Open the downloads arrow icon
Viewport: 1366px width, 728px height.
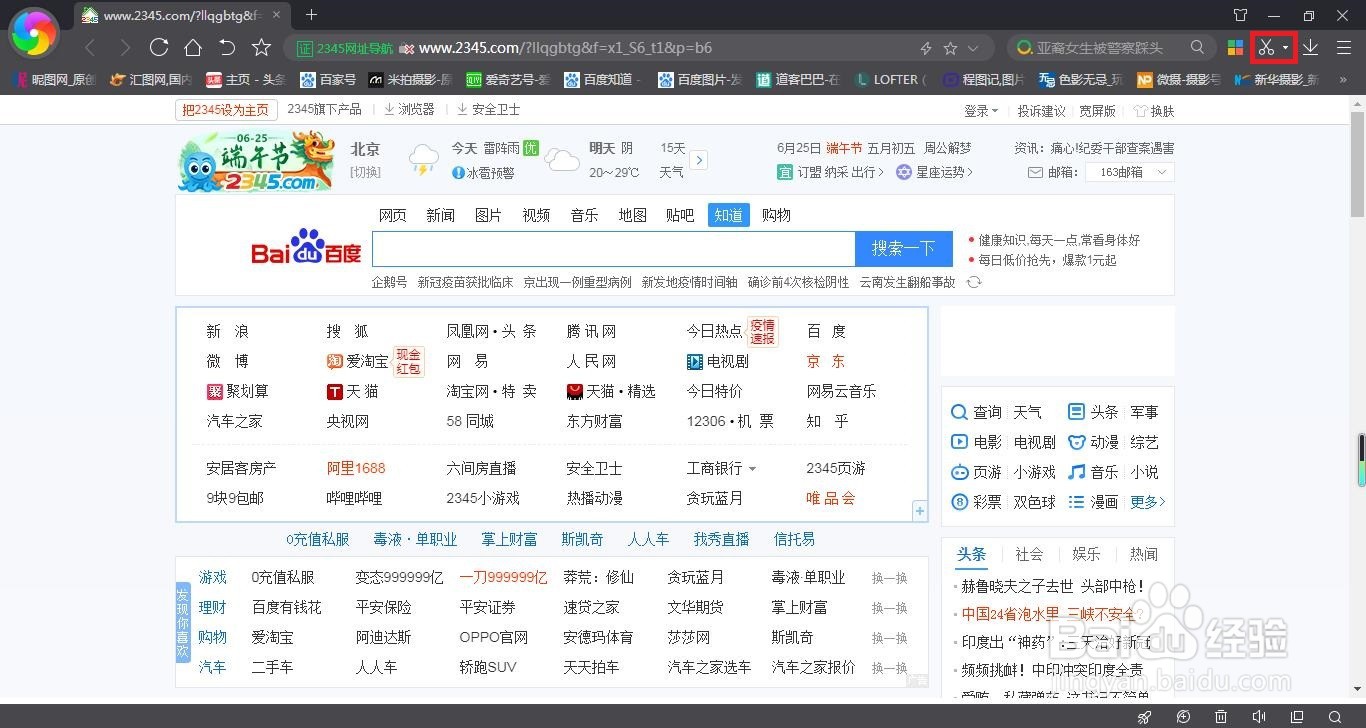coord(1310,48)
